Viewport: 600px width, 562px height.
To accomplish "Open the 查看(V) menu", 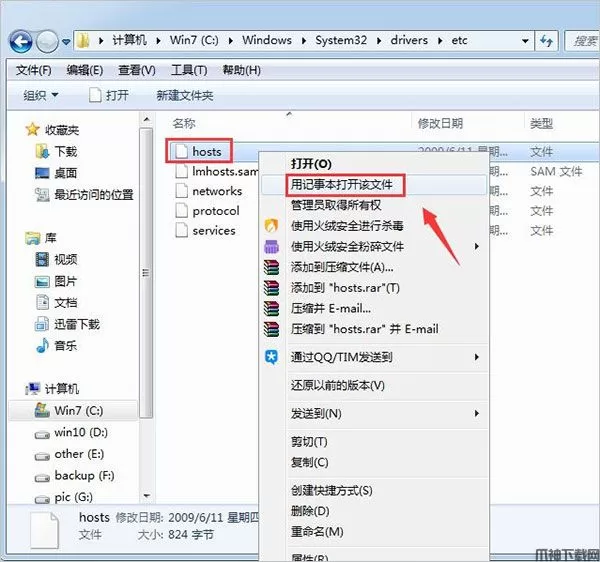I will pyautogui.click(x=137, y=70).
